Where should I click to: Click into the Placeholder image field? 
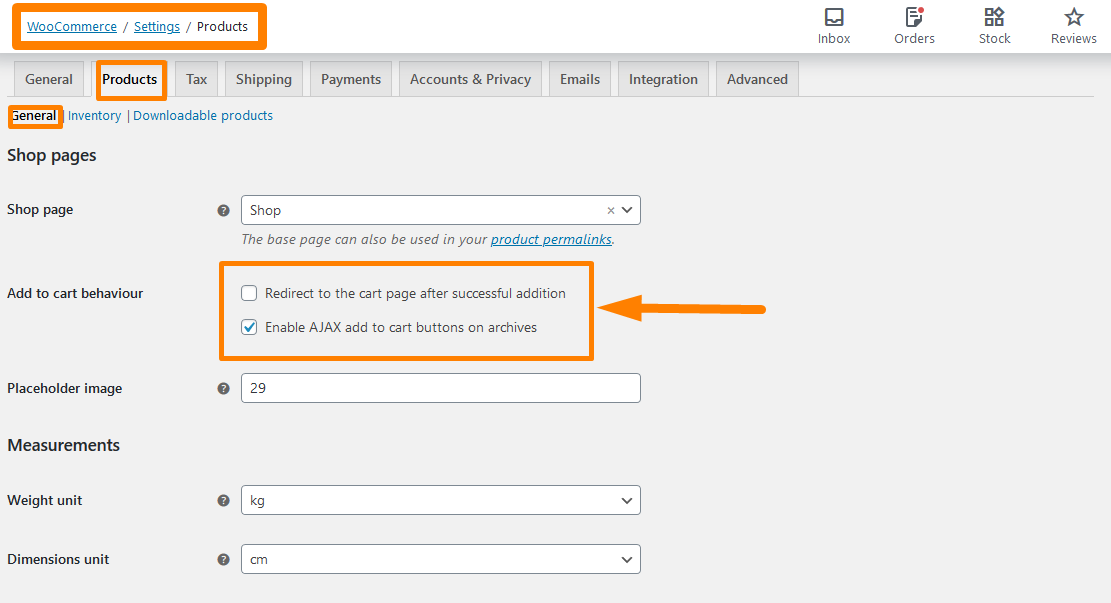click(441, 388)
